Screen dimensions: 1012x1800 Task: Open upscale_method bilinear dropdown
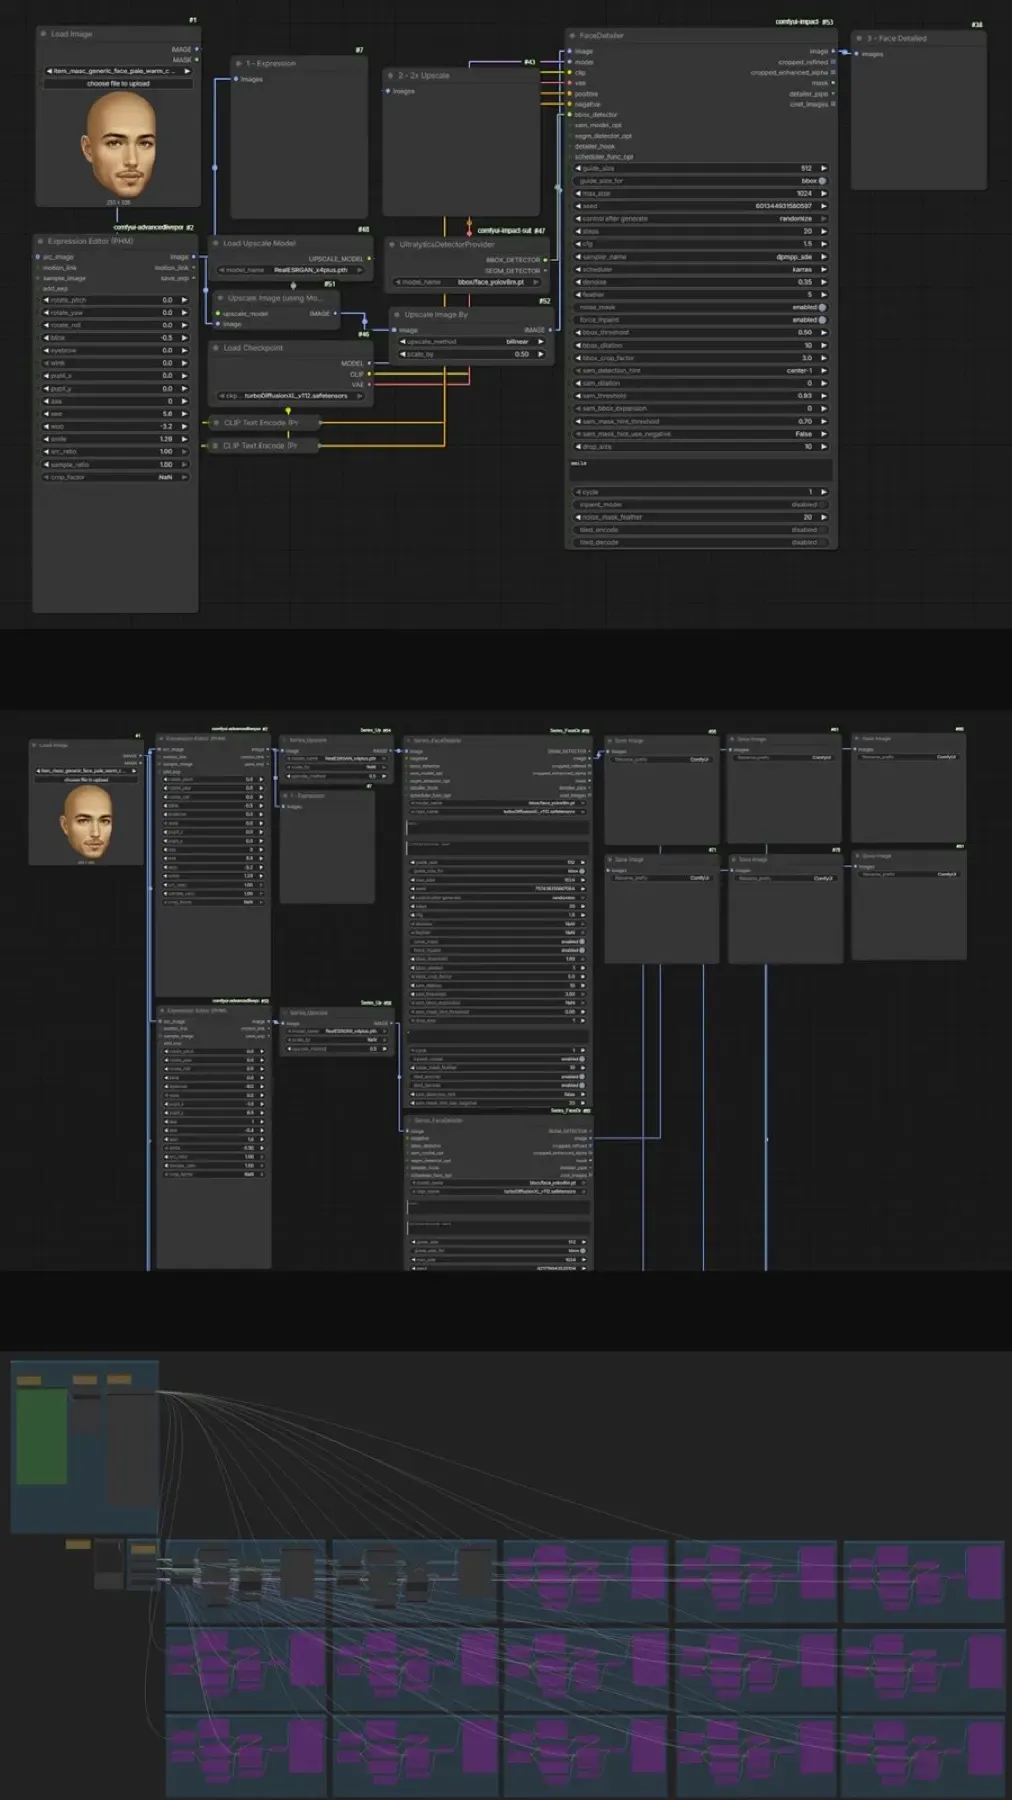click(473, 341)
